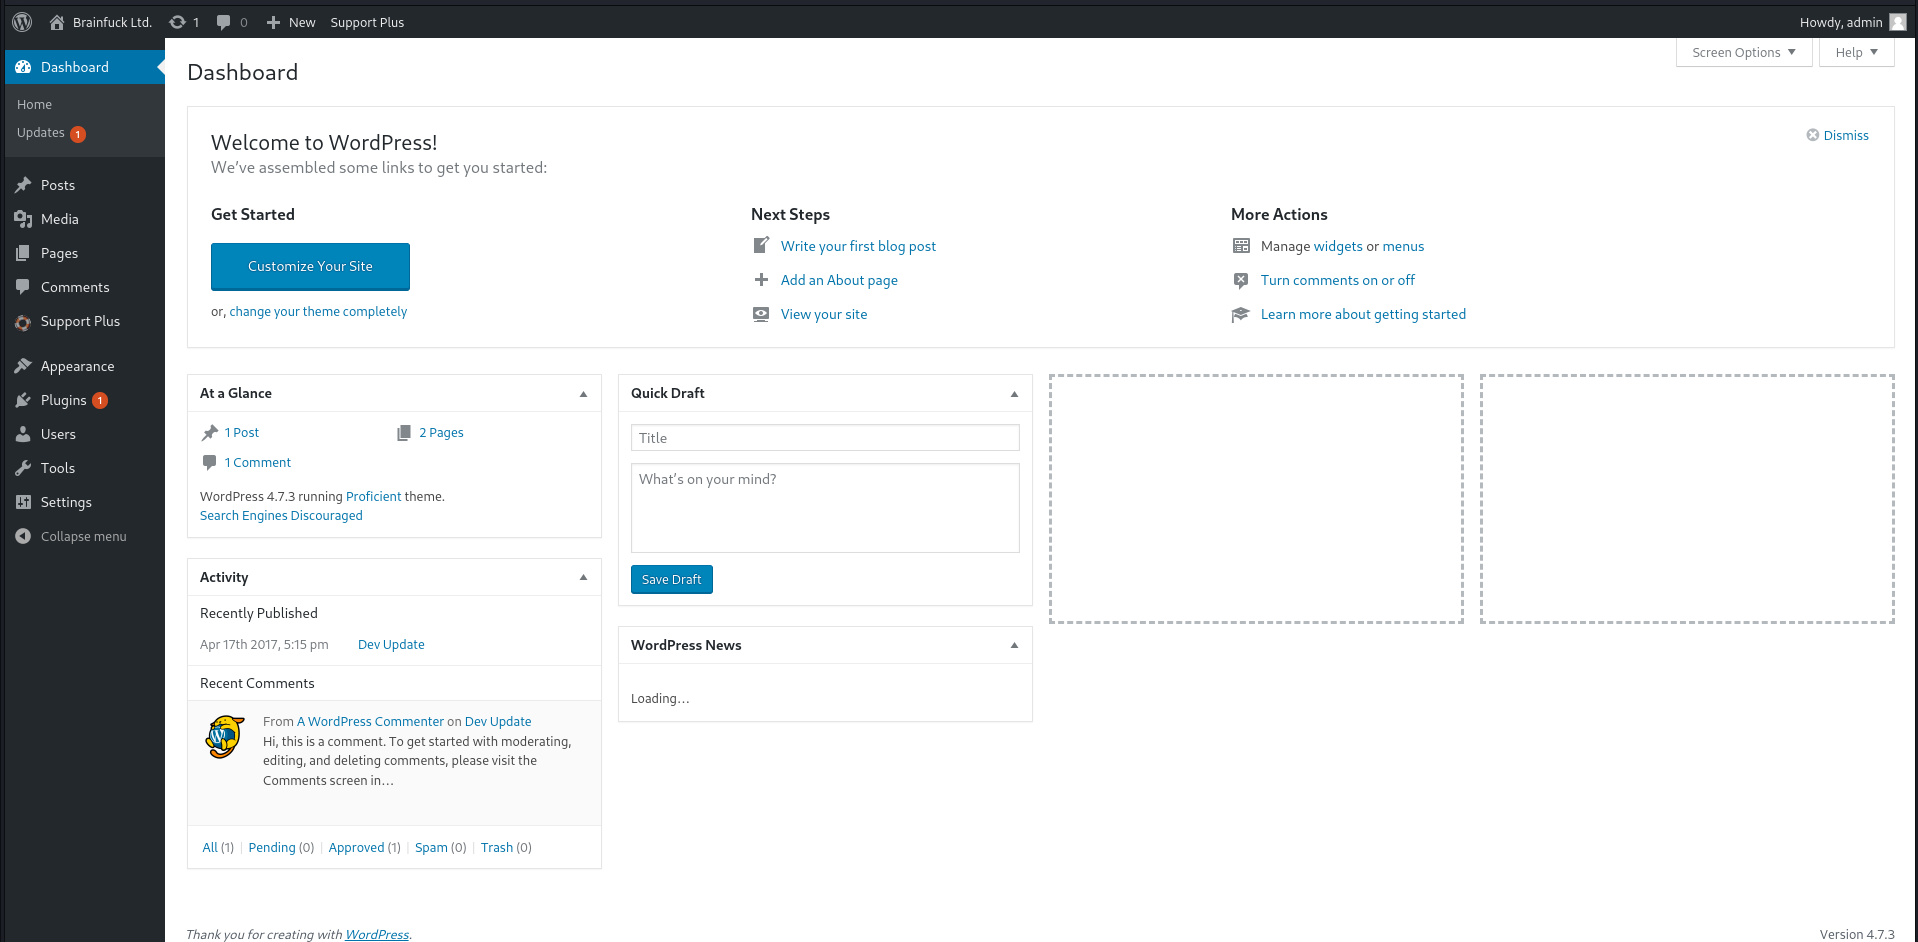Open the Dev Update post under Recently Published
Screen dimensions: 1918x942
coord(391,644)
